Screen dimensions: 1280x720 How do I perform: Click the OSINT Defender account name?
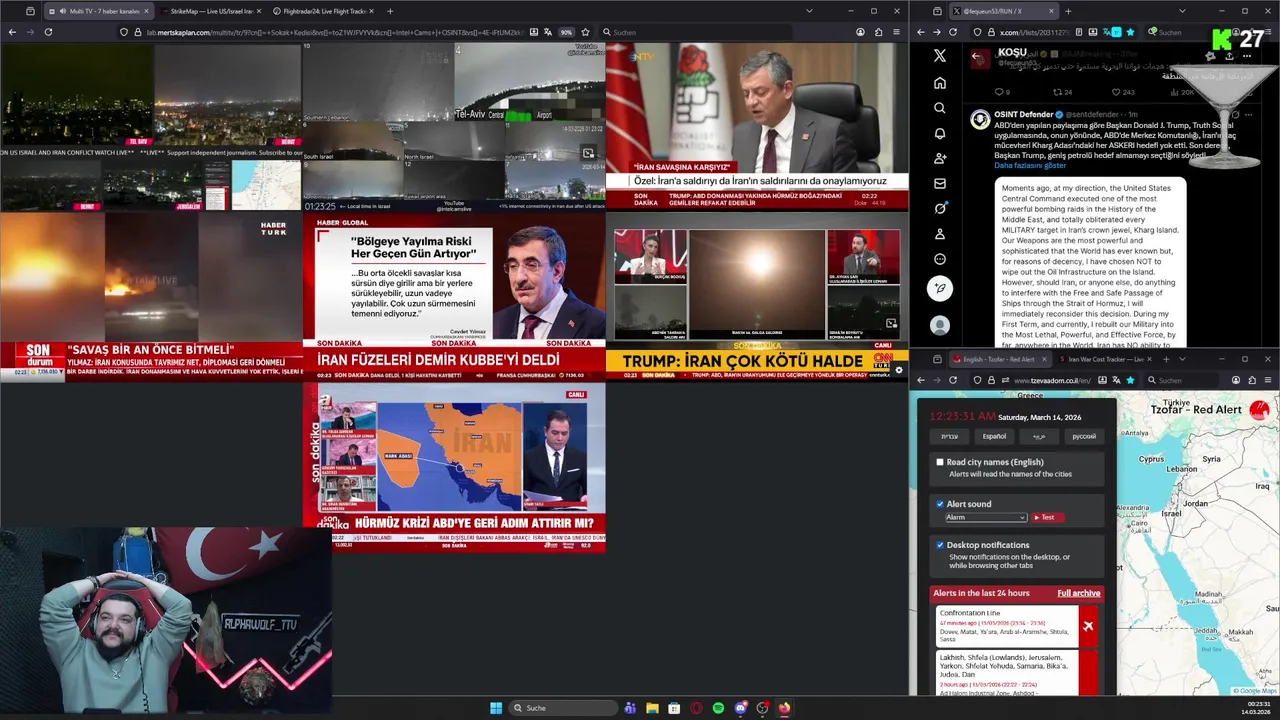[1024, 115]
